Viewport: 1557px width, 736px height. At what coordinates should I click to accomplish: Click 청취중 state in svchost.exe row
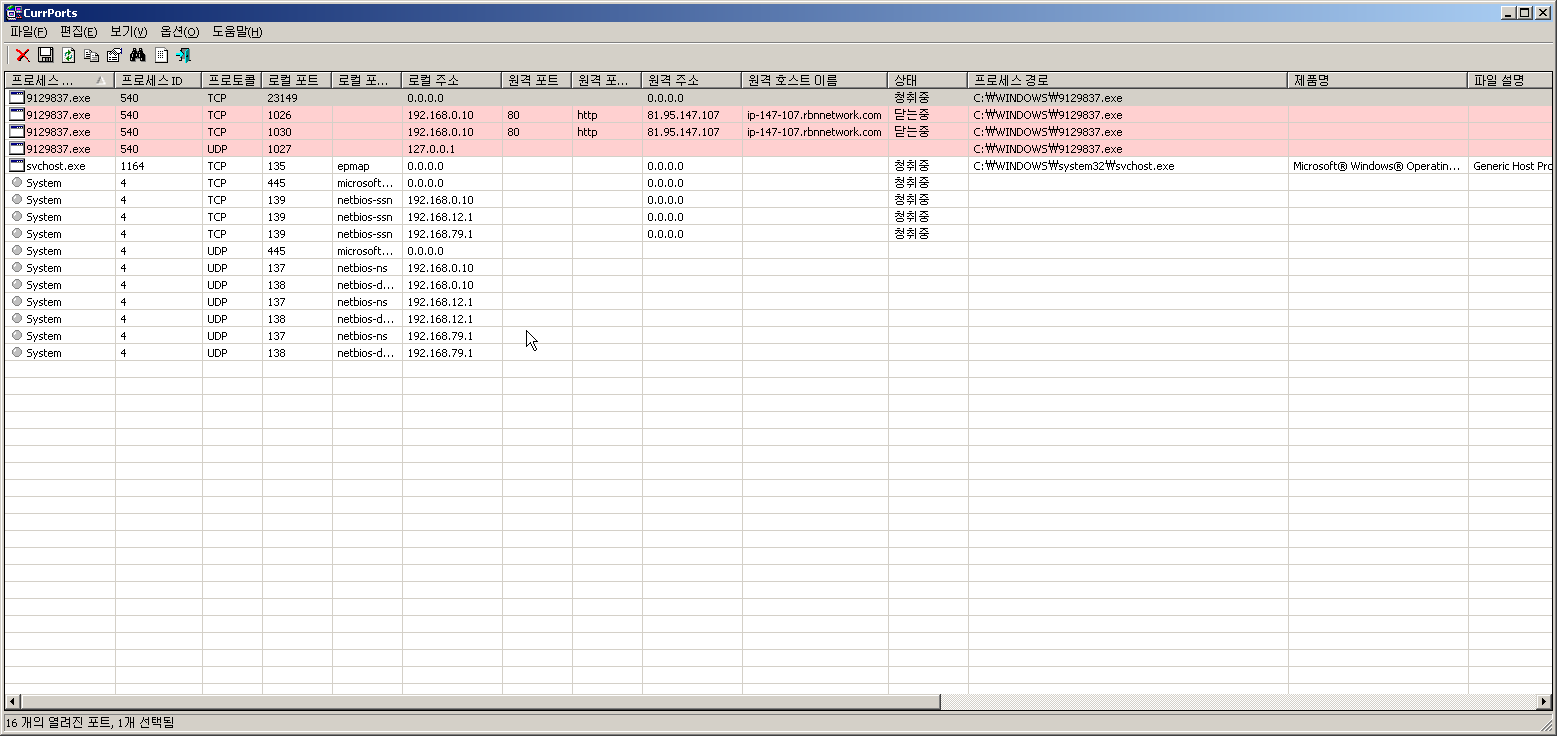[x=911, y=166]
